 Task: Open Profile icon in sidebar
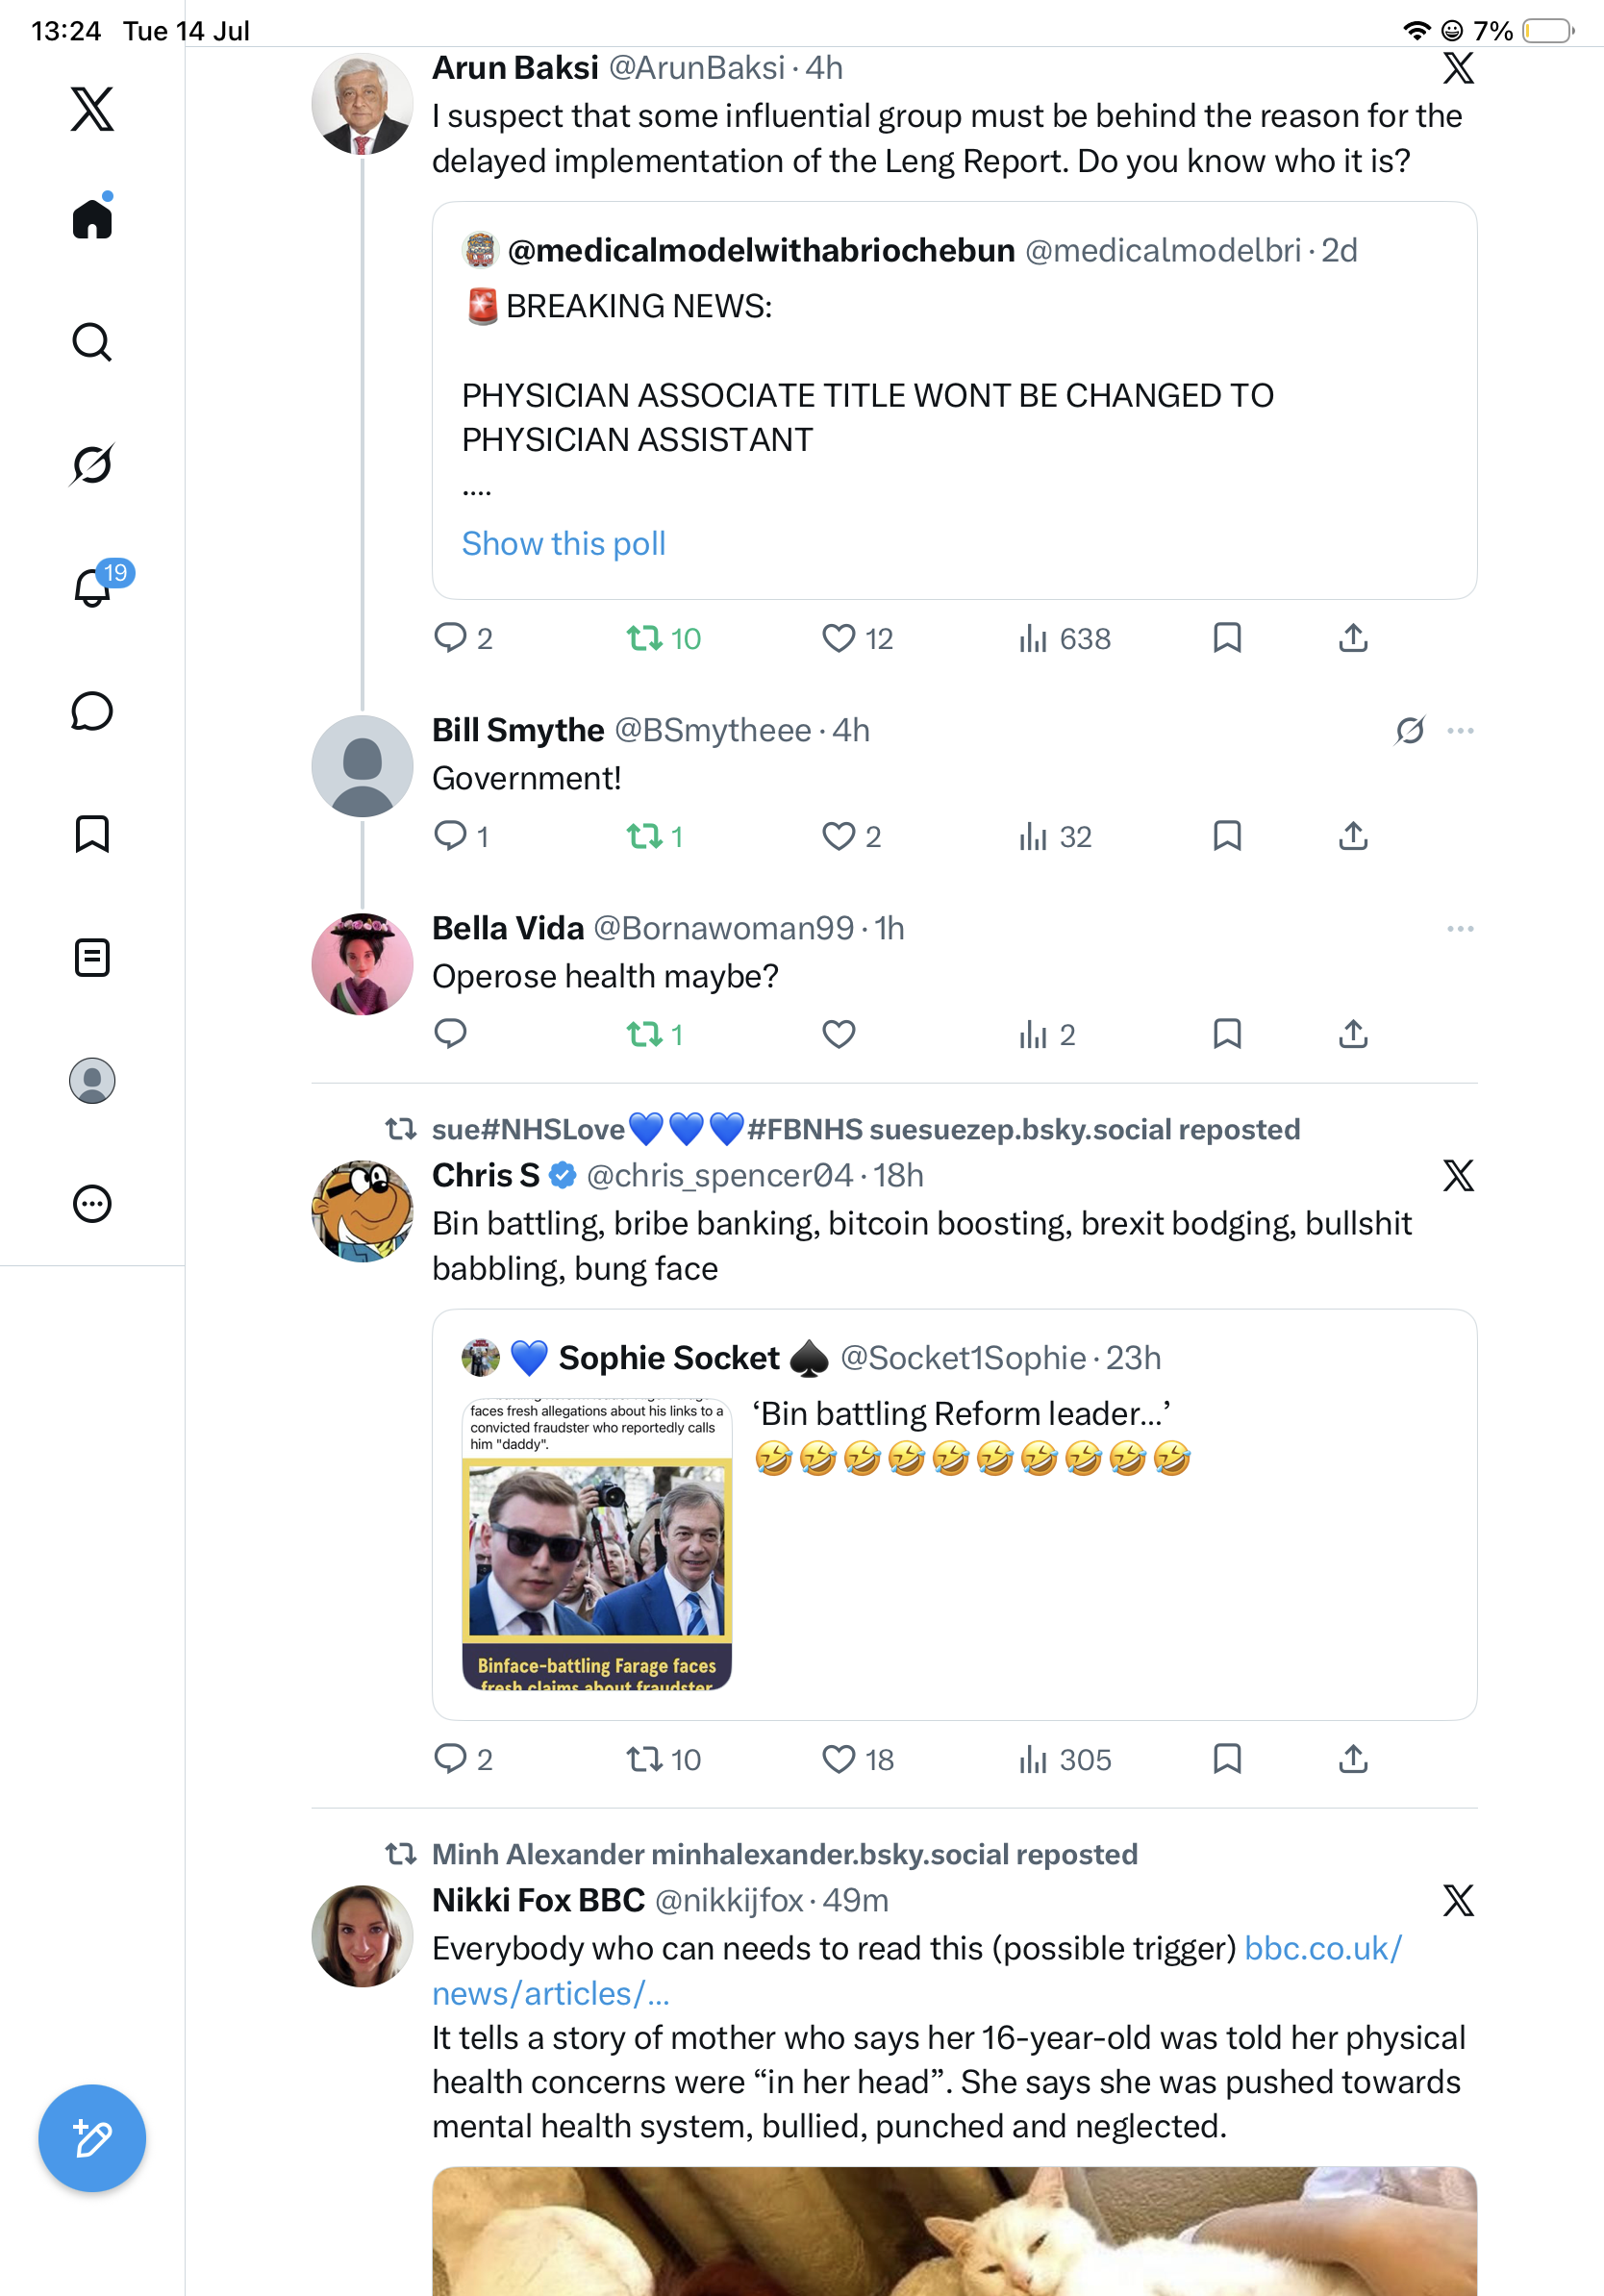(92, 1081)
